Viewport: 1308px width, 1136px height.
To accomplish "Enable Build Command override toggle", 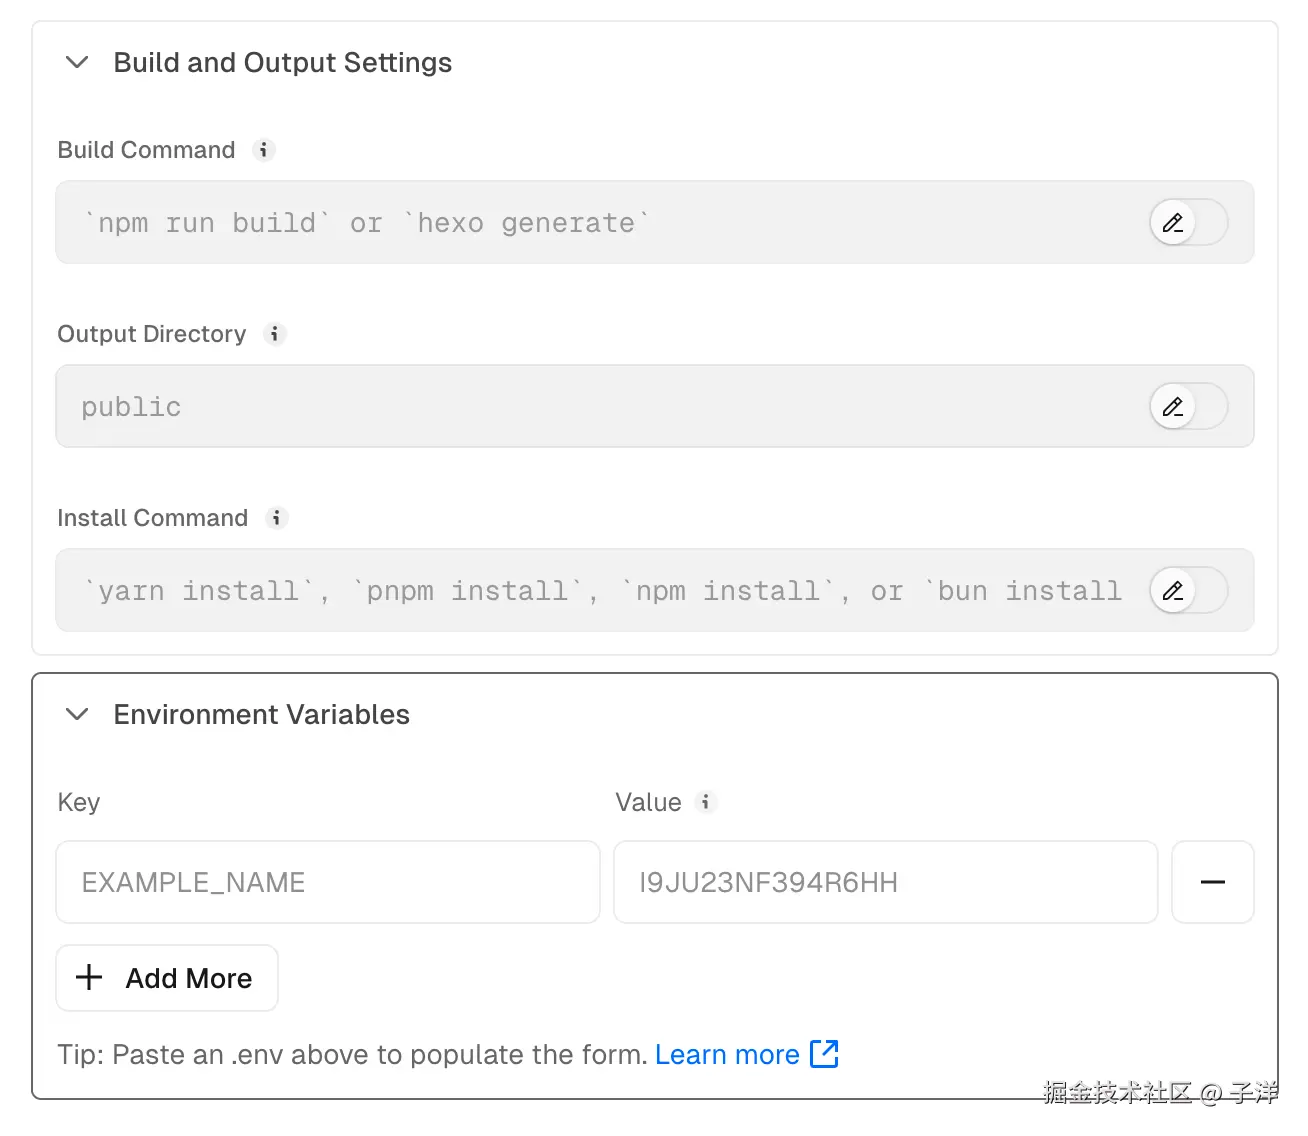I will coord(1188,223).
